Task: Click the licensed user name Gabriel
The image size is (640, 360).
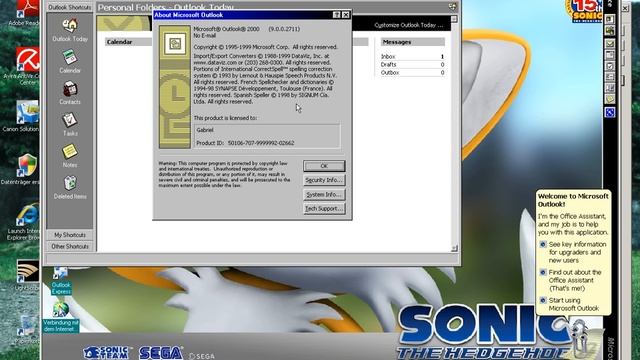Action: click(205, 130)
